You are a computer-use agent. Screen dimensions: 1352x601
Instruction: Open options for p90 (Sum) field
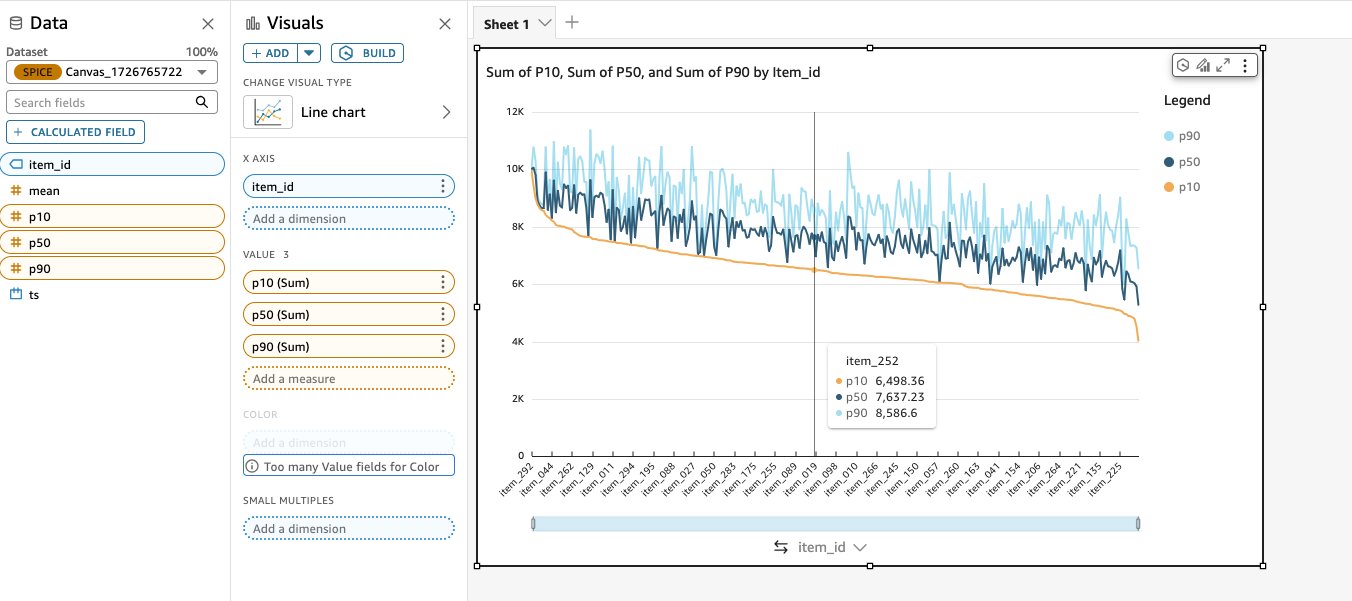[443, 347]
